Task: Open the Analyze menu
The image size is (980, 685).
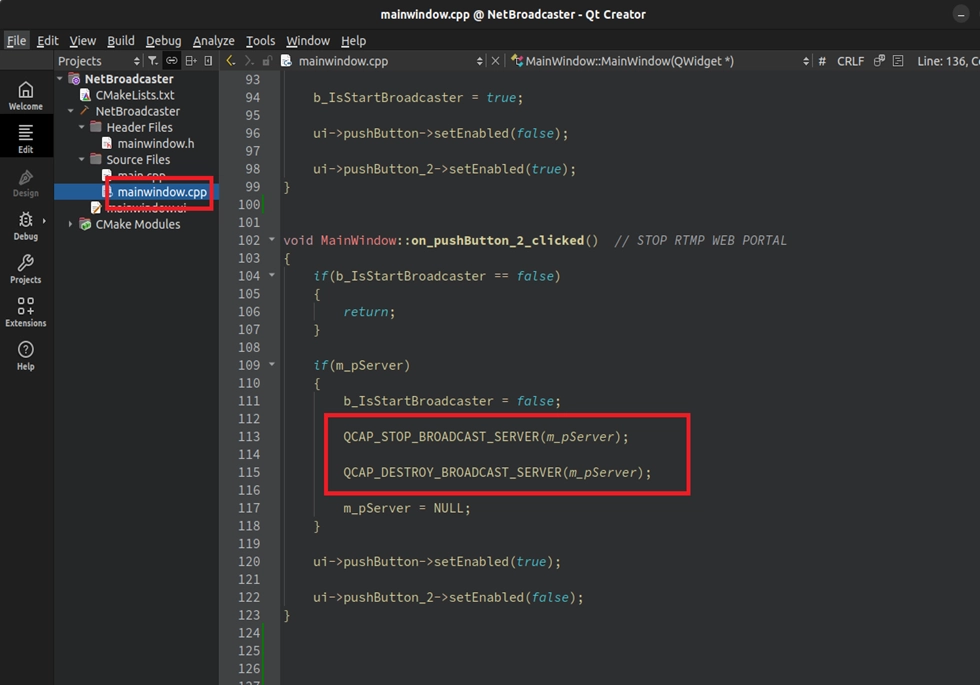Action: click(x=213, y=41)
